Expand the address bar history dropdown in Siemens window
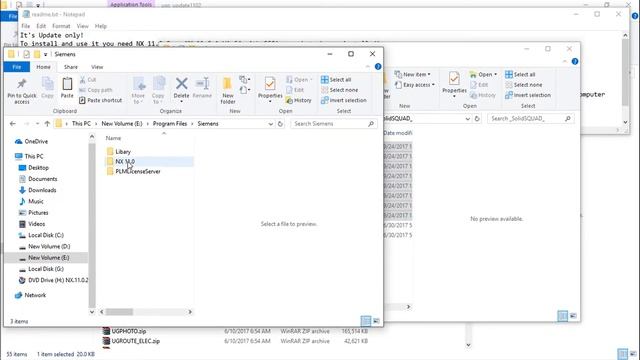The width and height of the screenshot is (640, 360). tap(270, 124)
